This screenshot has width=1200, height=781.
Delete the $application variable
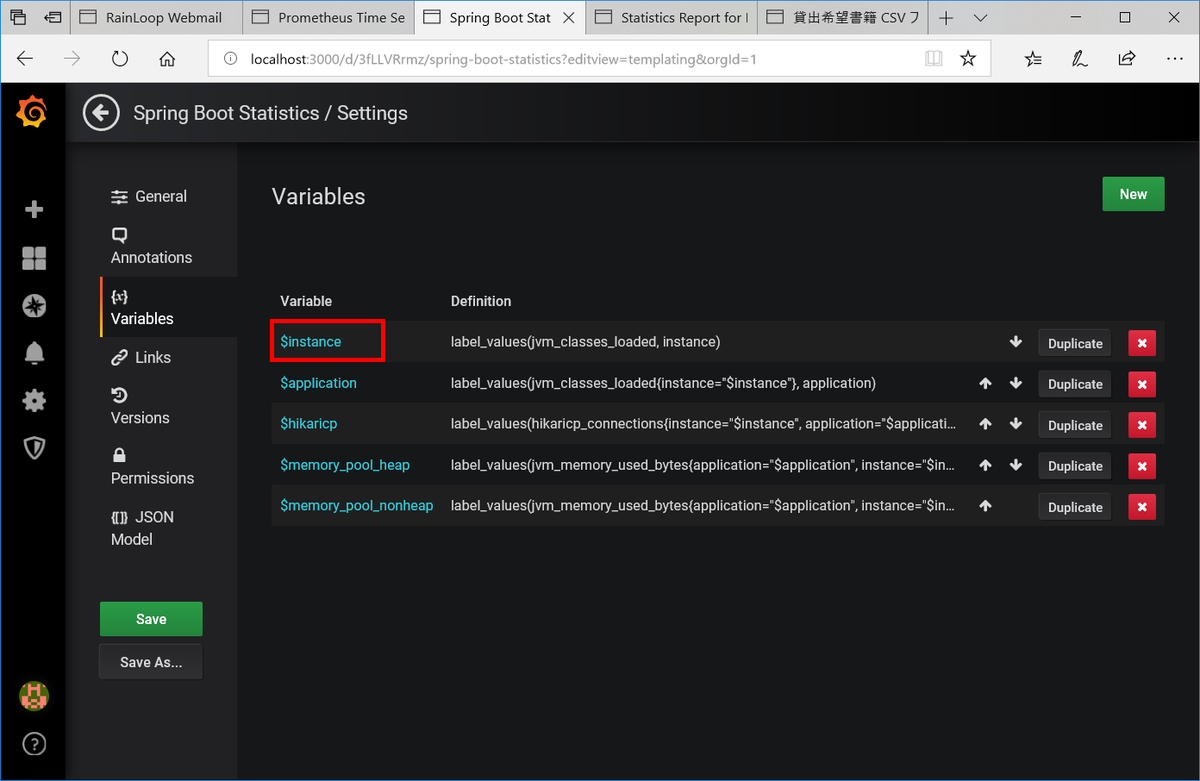coord(1142,384)
